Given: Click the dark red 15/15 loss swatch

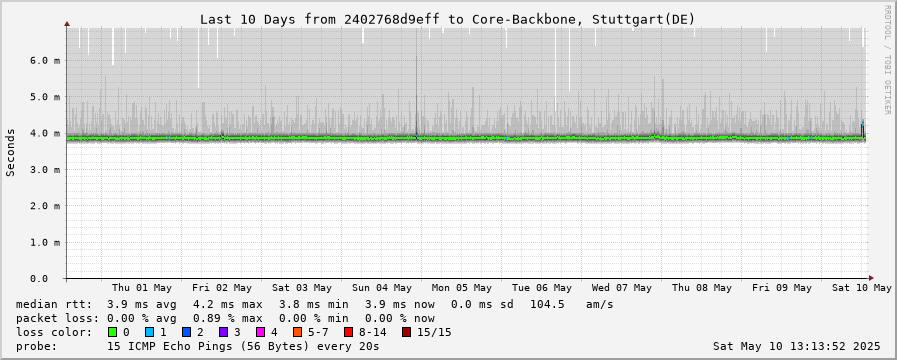Looking at the screenshot, I should coord(406,332).
